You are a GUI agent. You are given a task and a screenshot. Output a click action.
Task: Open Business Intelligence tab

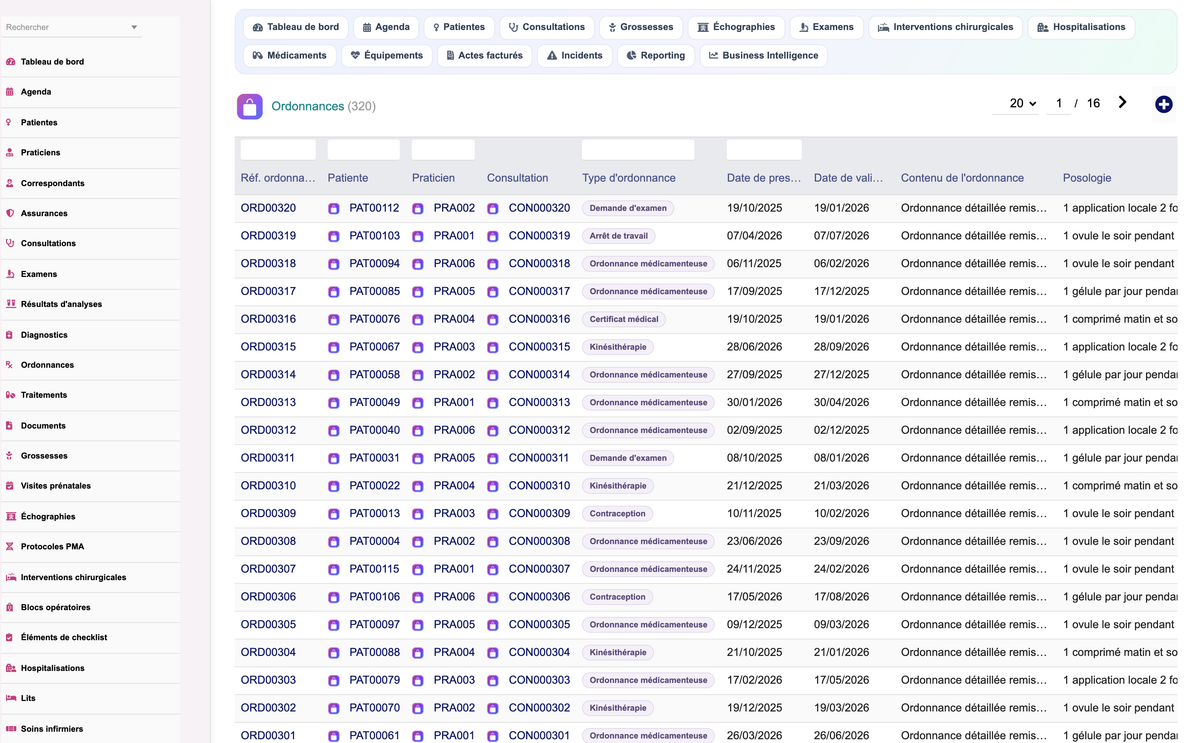pyautogui.click(x=764, y=55)
